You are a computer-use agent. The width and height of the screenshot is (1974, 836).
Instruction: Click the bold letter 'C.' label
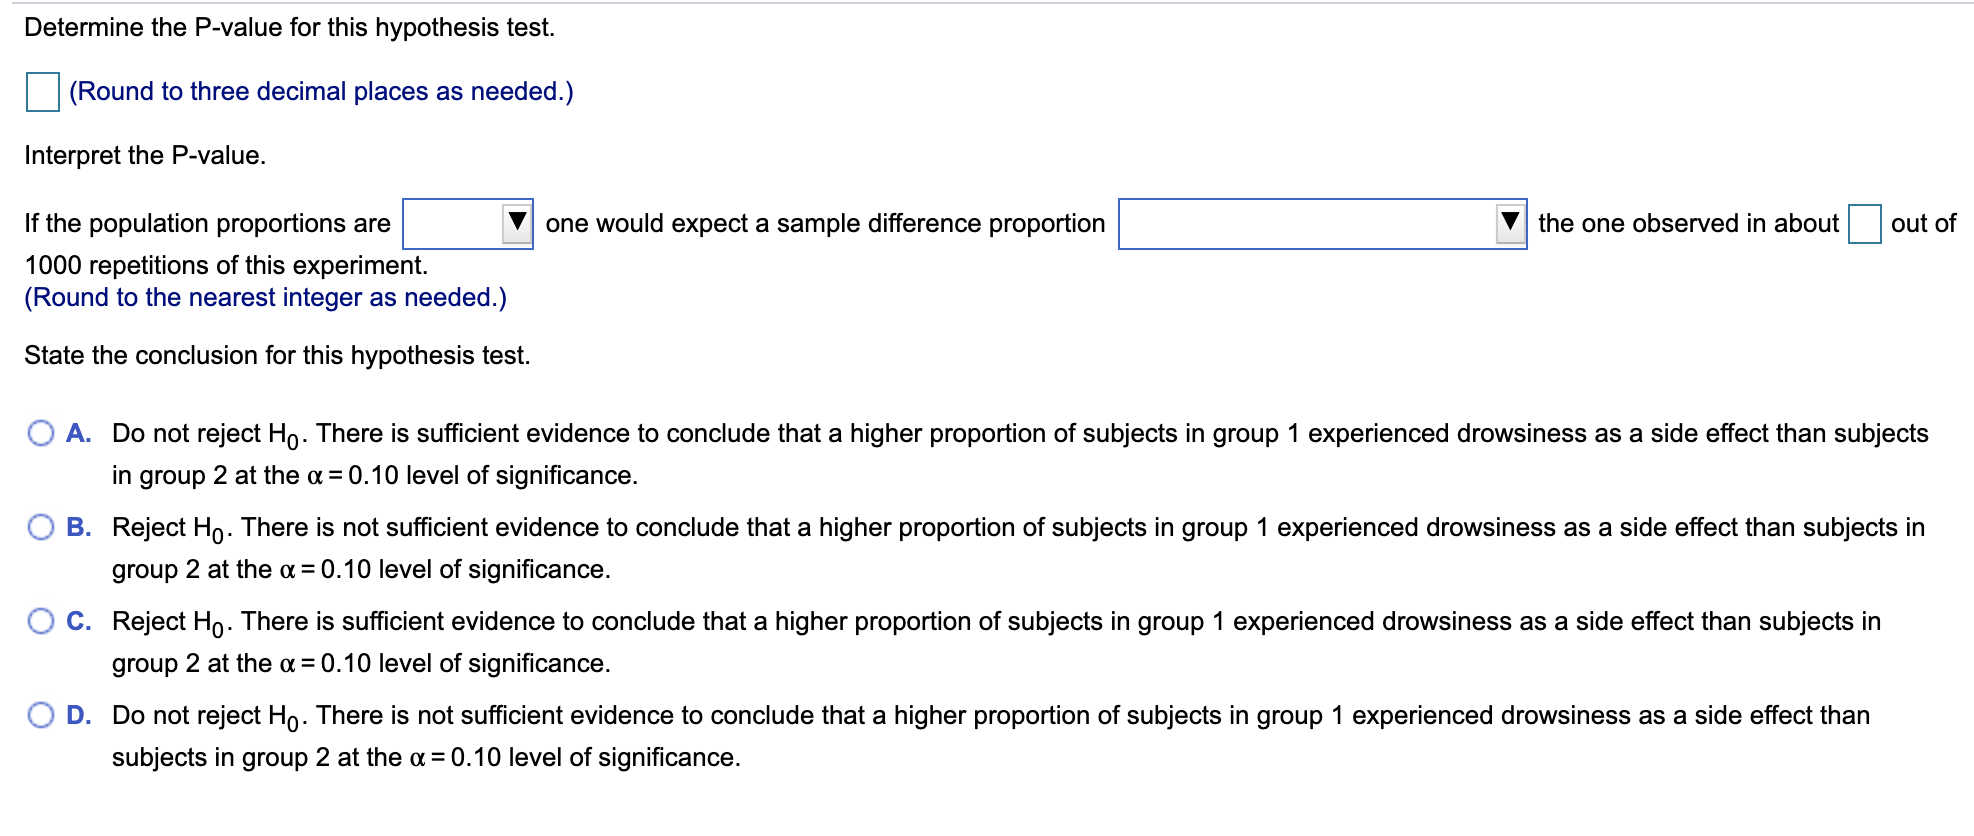tap(79, 621)
